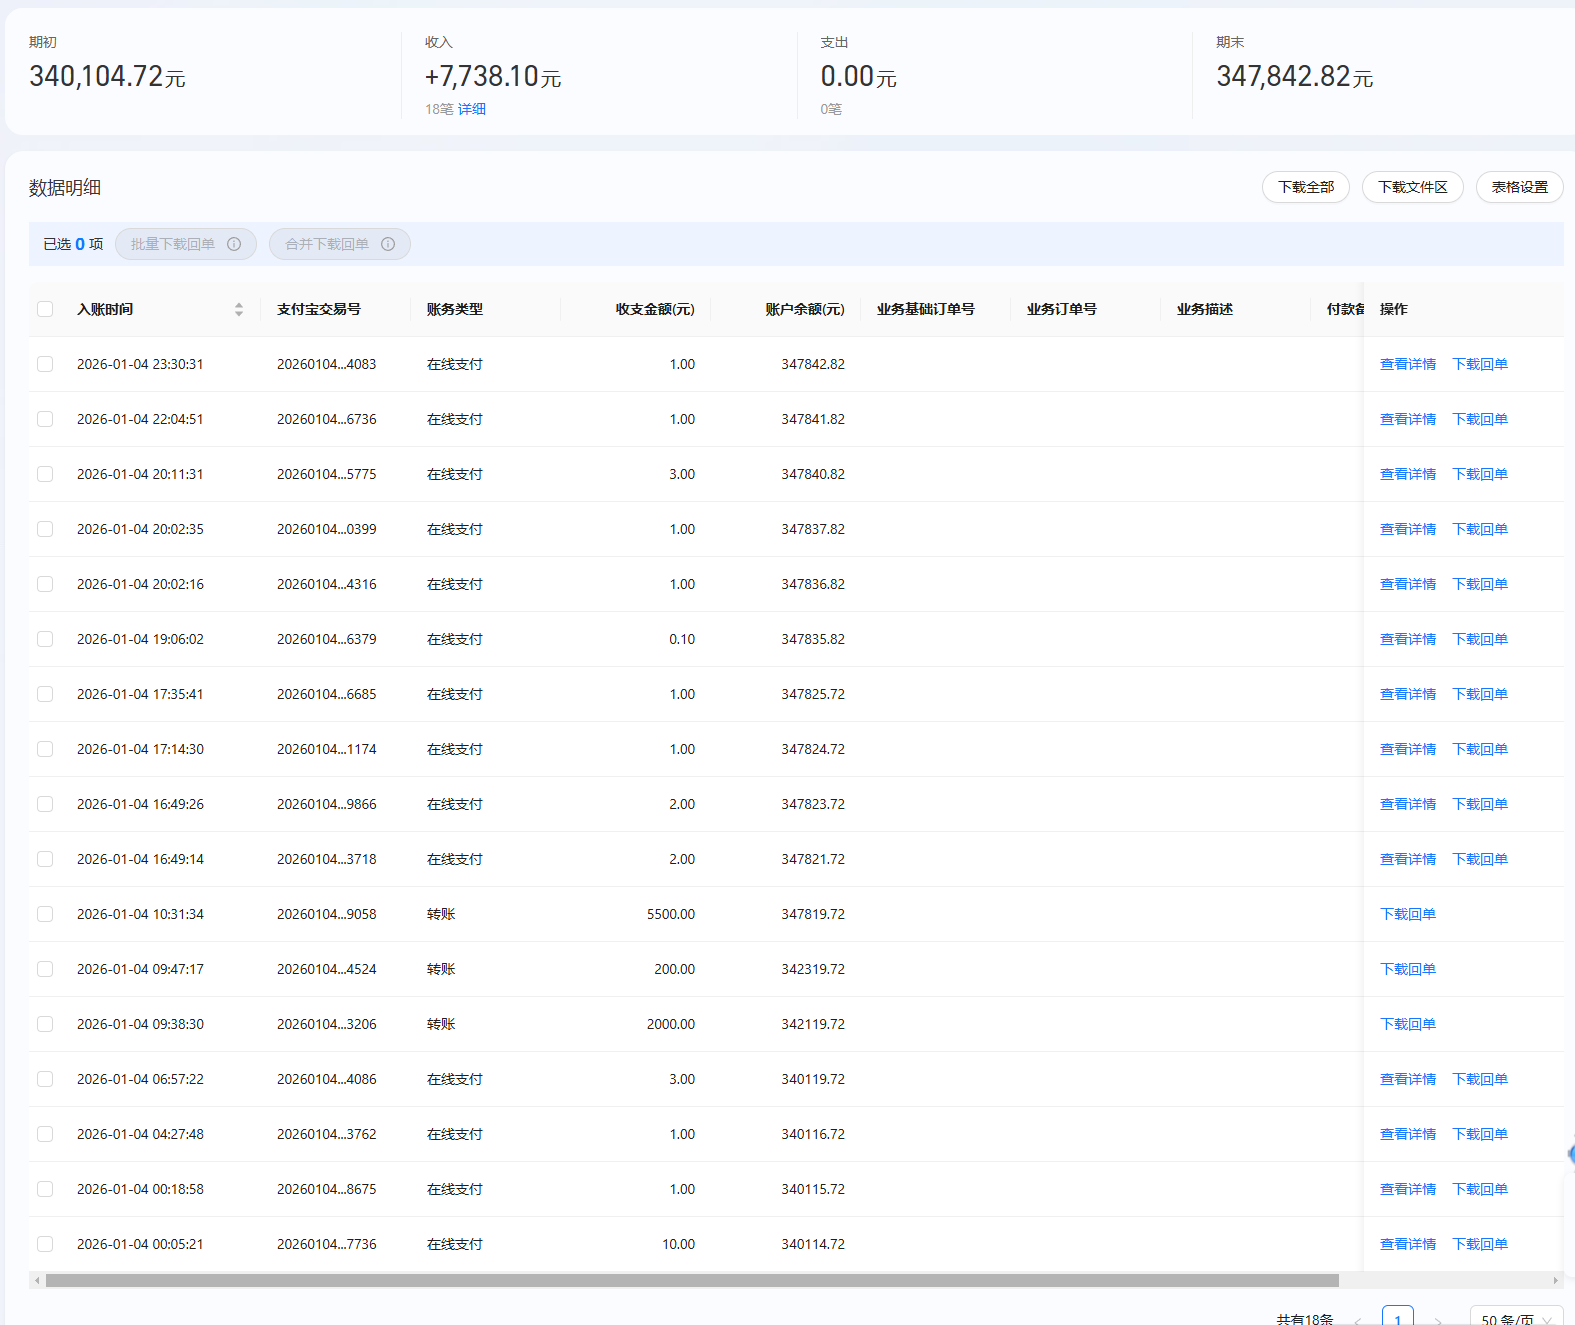The width and height of the screenshot is (1575, 1325).
Task: Download receipt for 2000.00 transfer row
Action: point(1407,1024)
